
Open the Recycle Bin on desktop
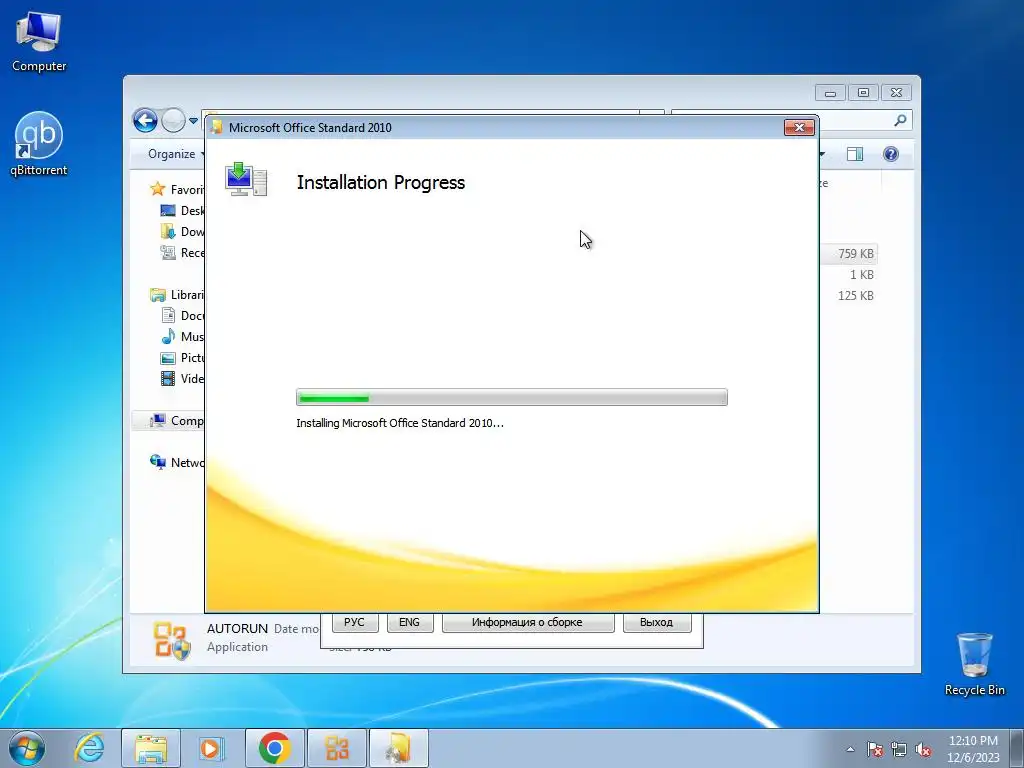(974, 664)
